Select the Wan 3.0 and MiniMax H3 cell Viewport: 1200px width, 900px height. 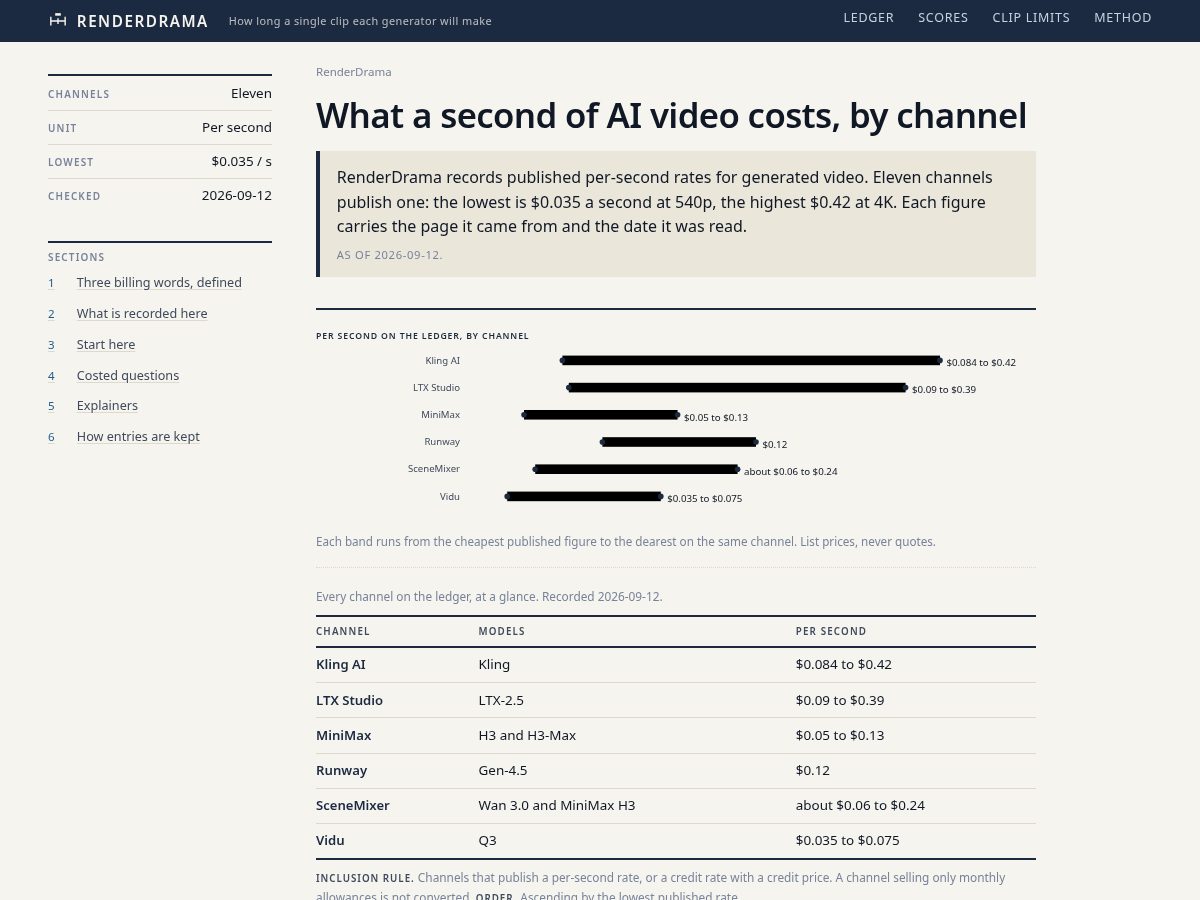click(x=557, y=806)
